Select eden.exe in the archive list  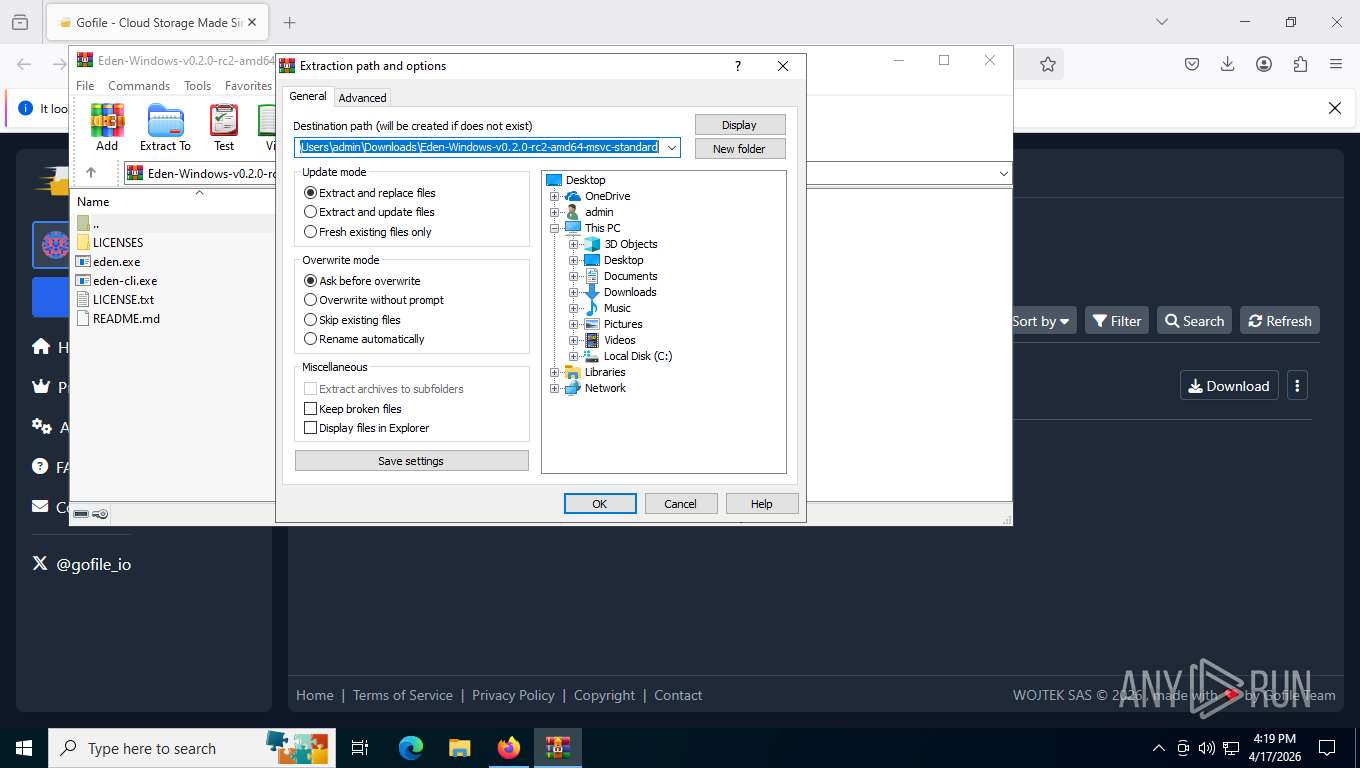[116, 261]
